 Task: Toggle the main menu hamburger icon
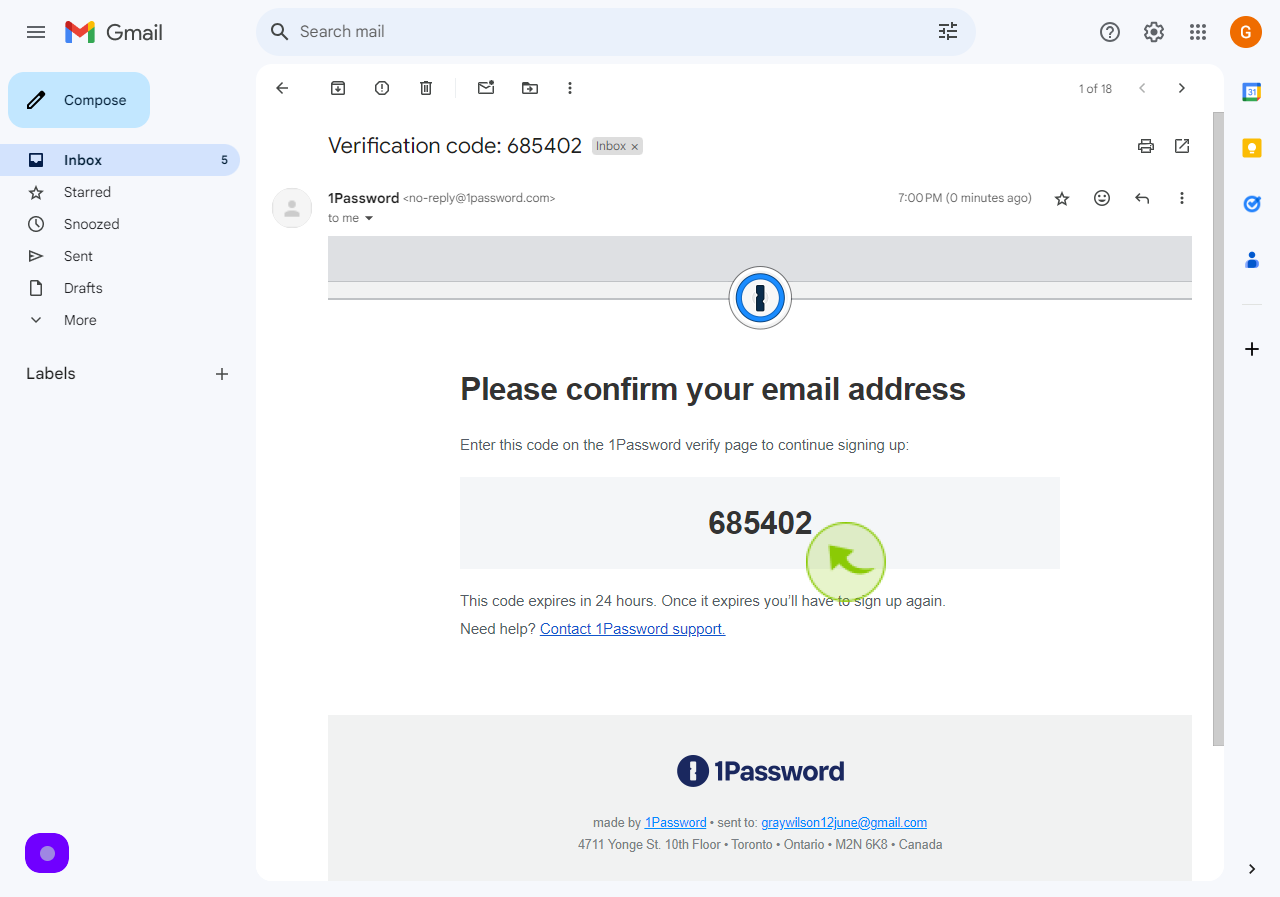pyautogui.click(x=36, y=32)
